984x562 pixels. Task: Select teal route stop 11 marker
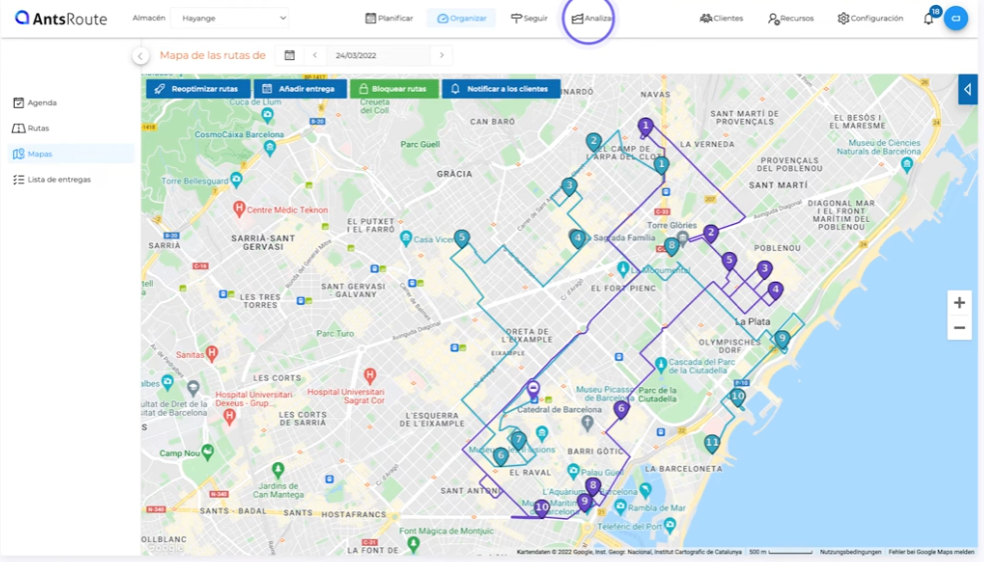coord(712,444)
